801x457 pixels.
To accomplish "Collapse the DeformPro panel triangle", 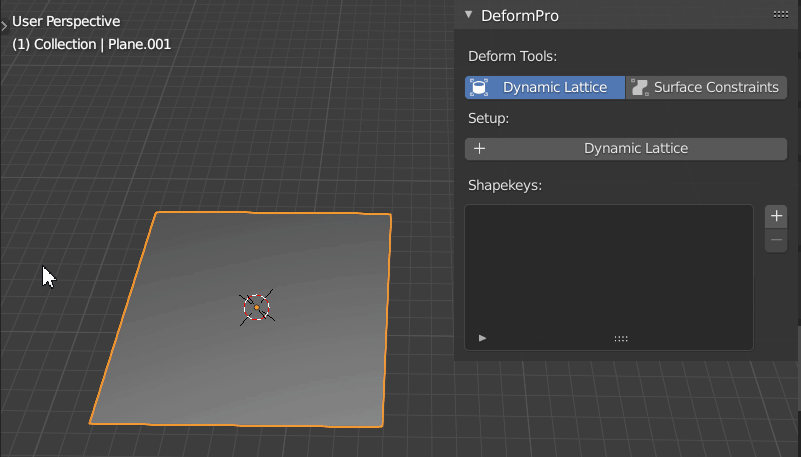I will 468,15.
